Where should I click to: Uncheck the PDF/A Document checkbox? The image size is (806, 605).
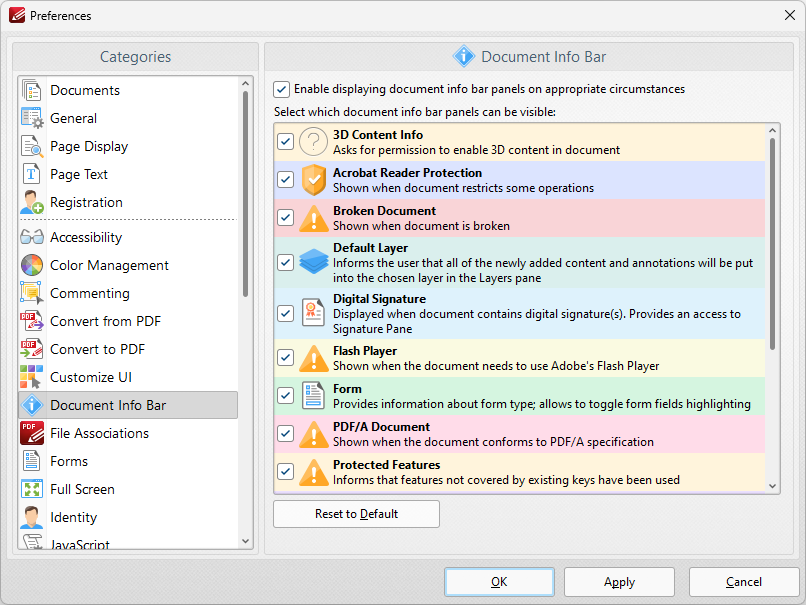click(x=285, y=434)
